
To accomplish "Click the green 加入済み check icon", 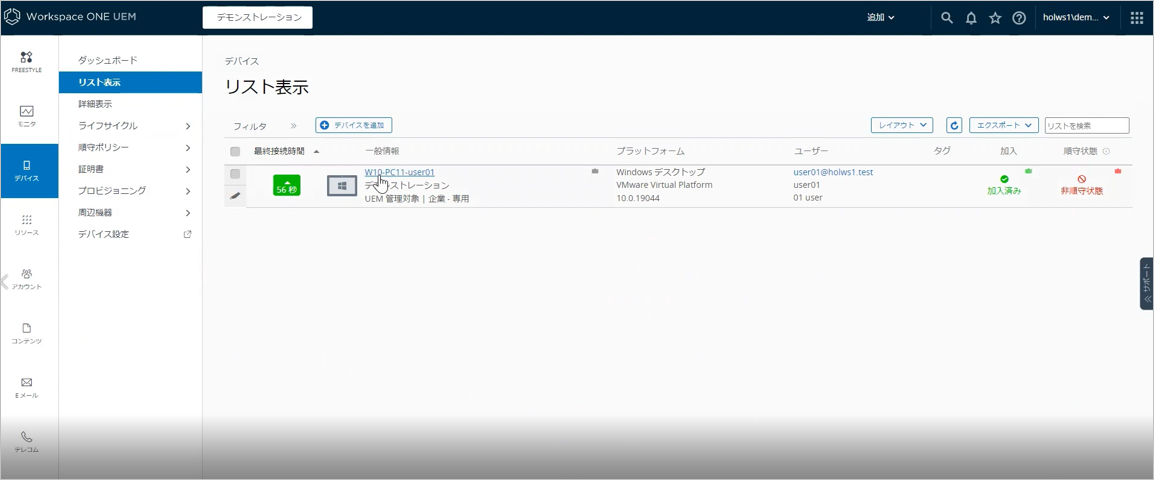I will pyautogui.click(x=1004, y=179).
